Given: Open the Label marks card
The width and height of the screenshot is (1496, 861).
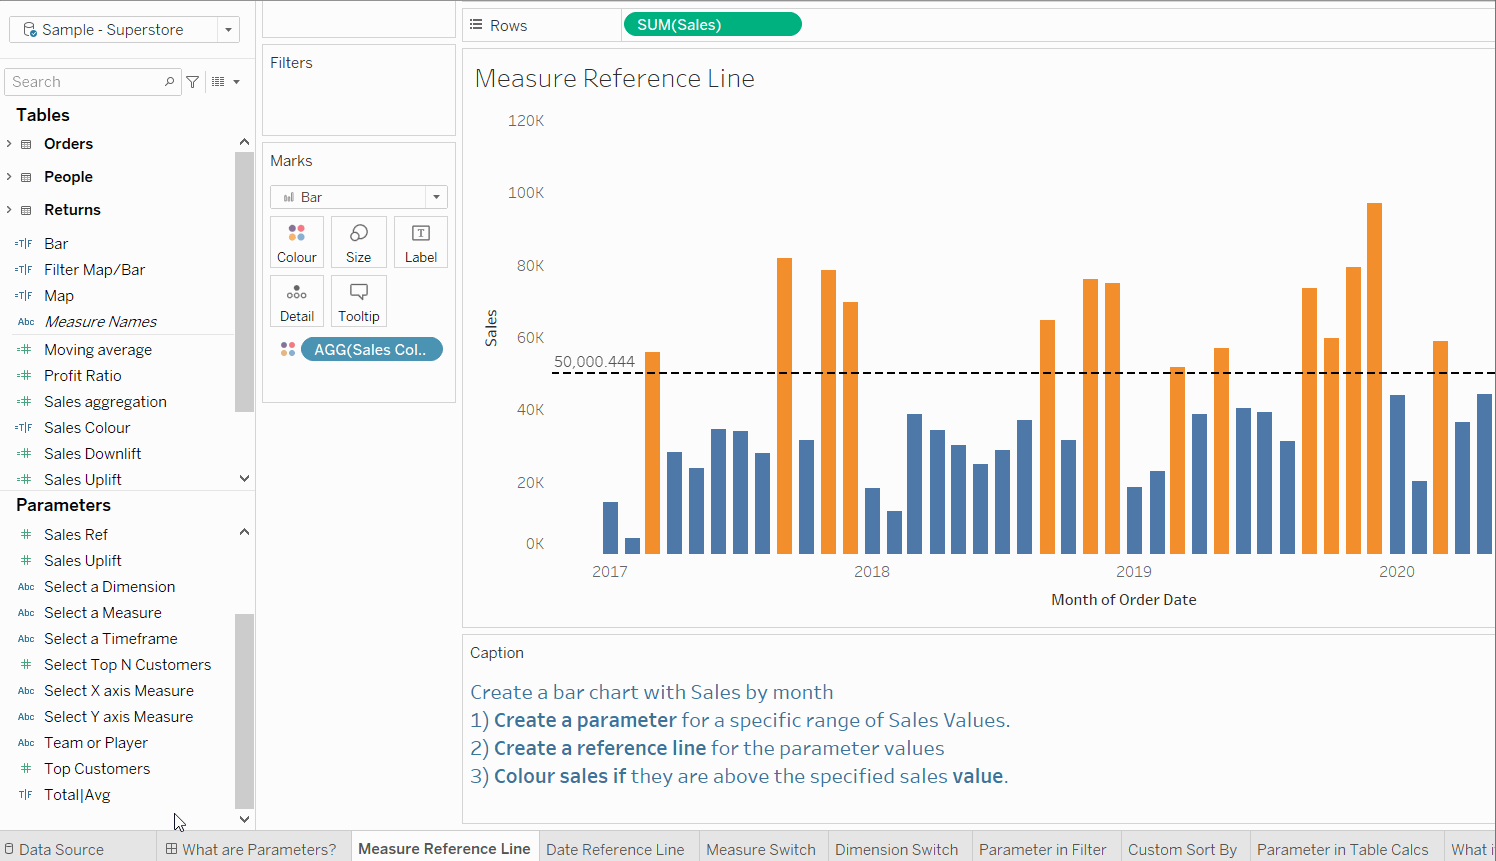Looking at the screenshot, I should tap(420, 243).
